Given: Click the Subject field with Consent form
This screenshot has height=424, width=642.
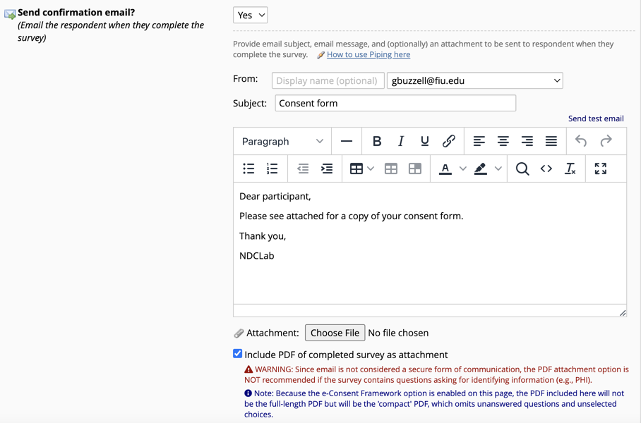Looking at the screenshot, I should tap(395, 103).
